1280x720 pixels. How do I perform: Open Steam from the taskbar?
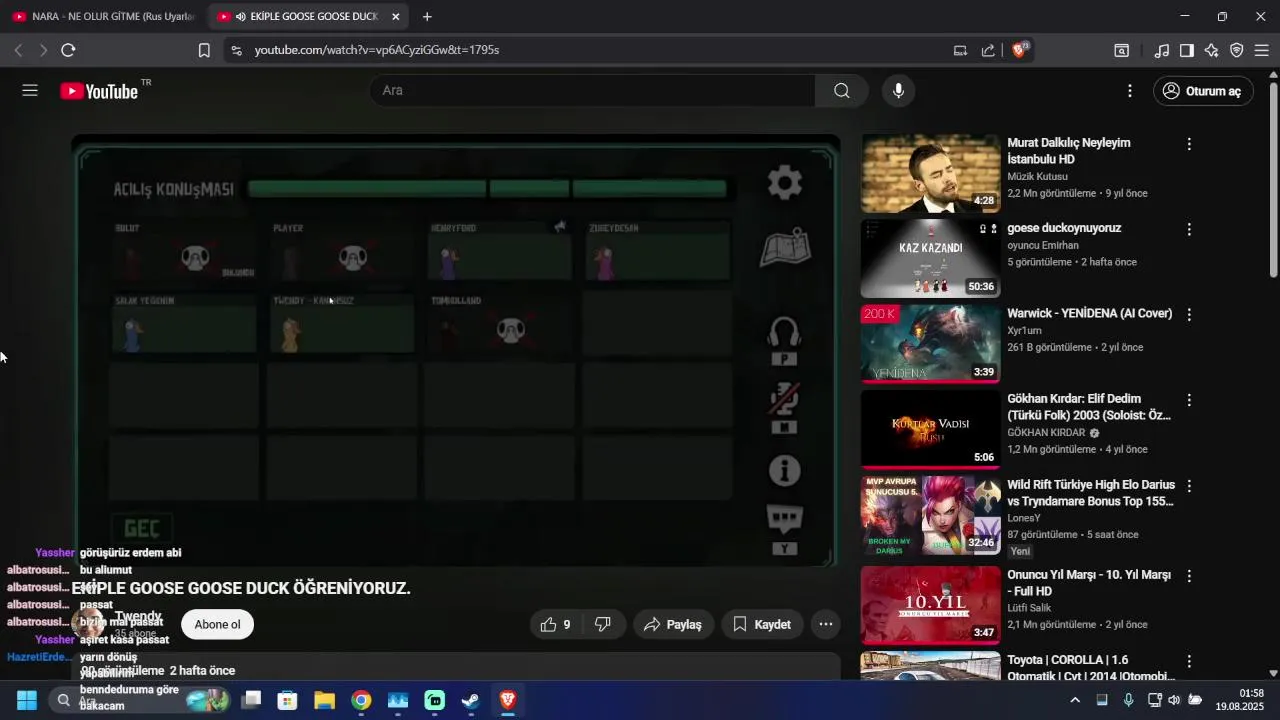click(471, 700)
